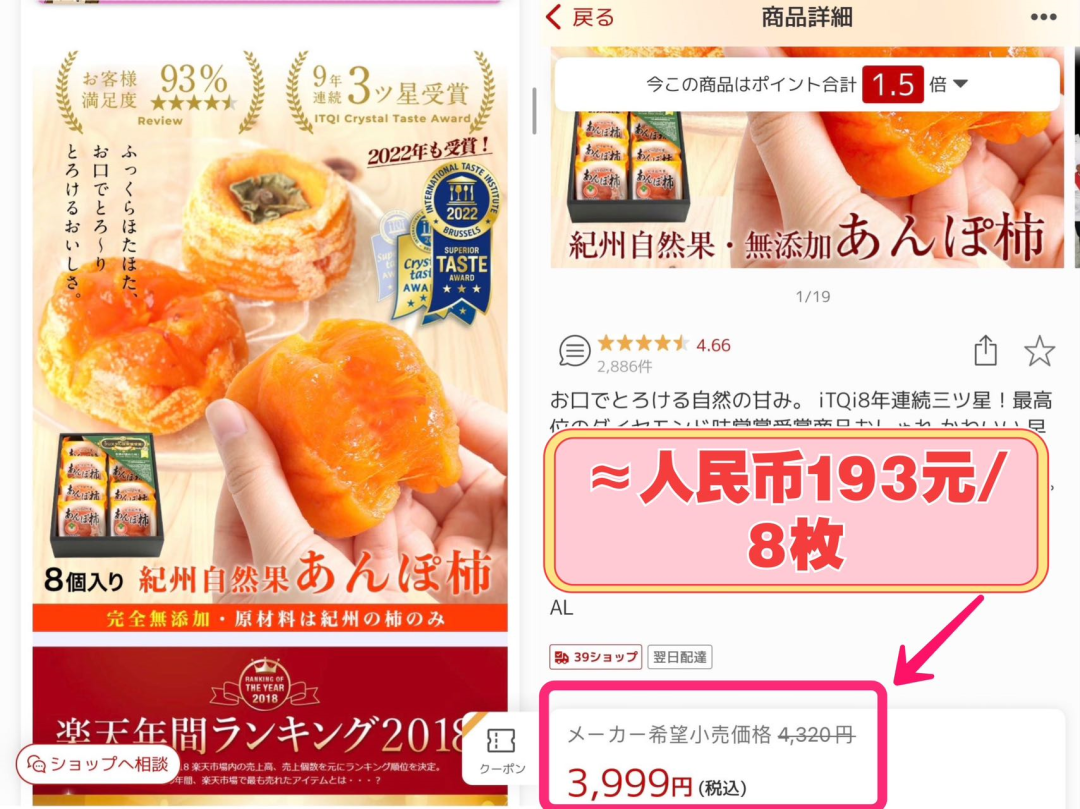
Task: Tap the share icon beside rating
Action: (x=985, y=350)
